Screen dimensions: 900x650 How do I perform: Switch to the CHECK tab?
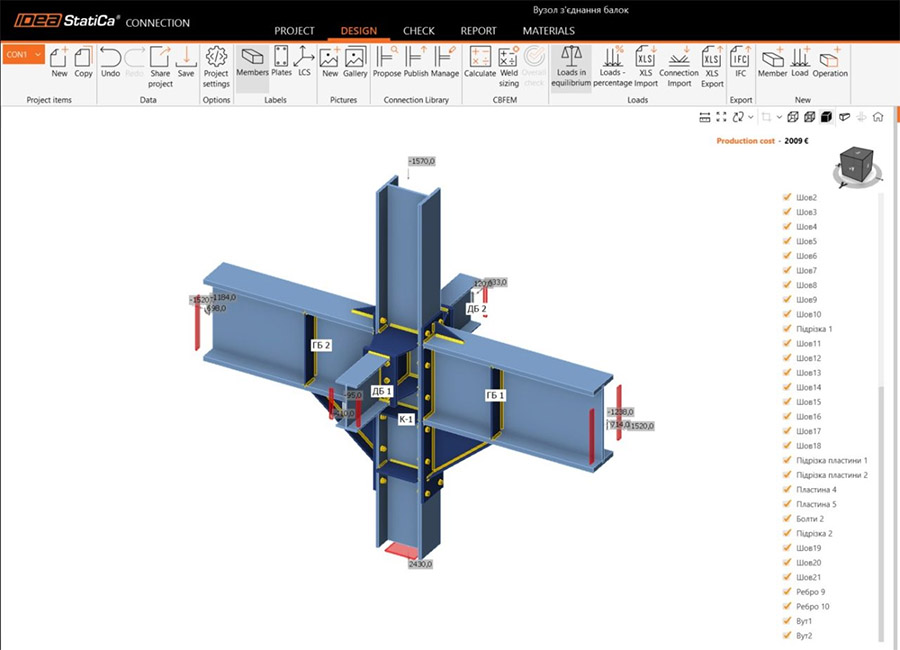418,31
